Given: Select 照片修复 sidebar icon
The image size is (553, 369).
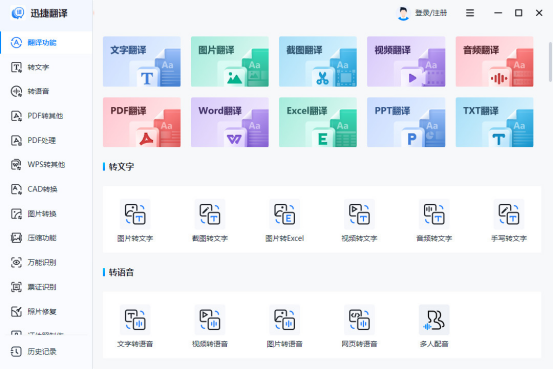Looking at the screenshot, I should (x=16, y=311).
